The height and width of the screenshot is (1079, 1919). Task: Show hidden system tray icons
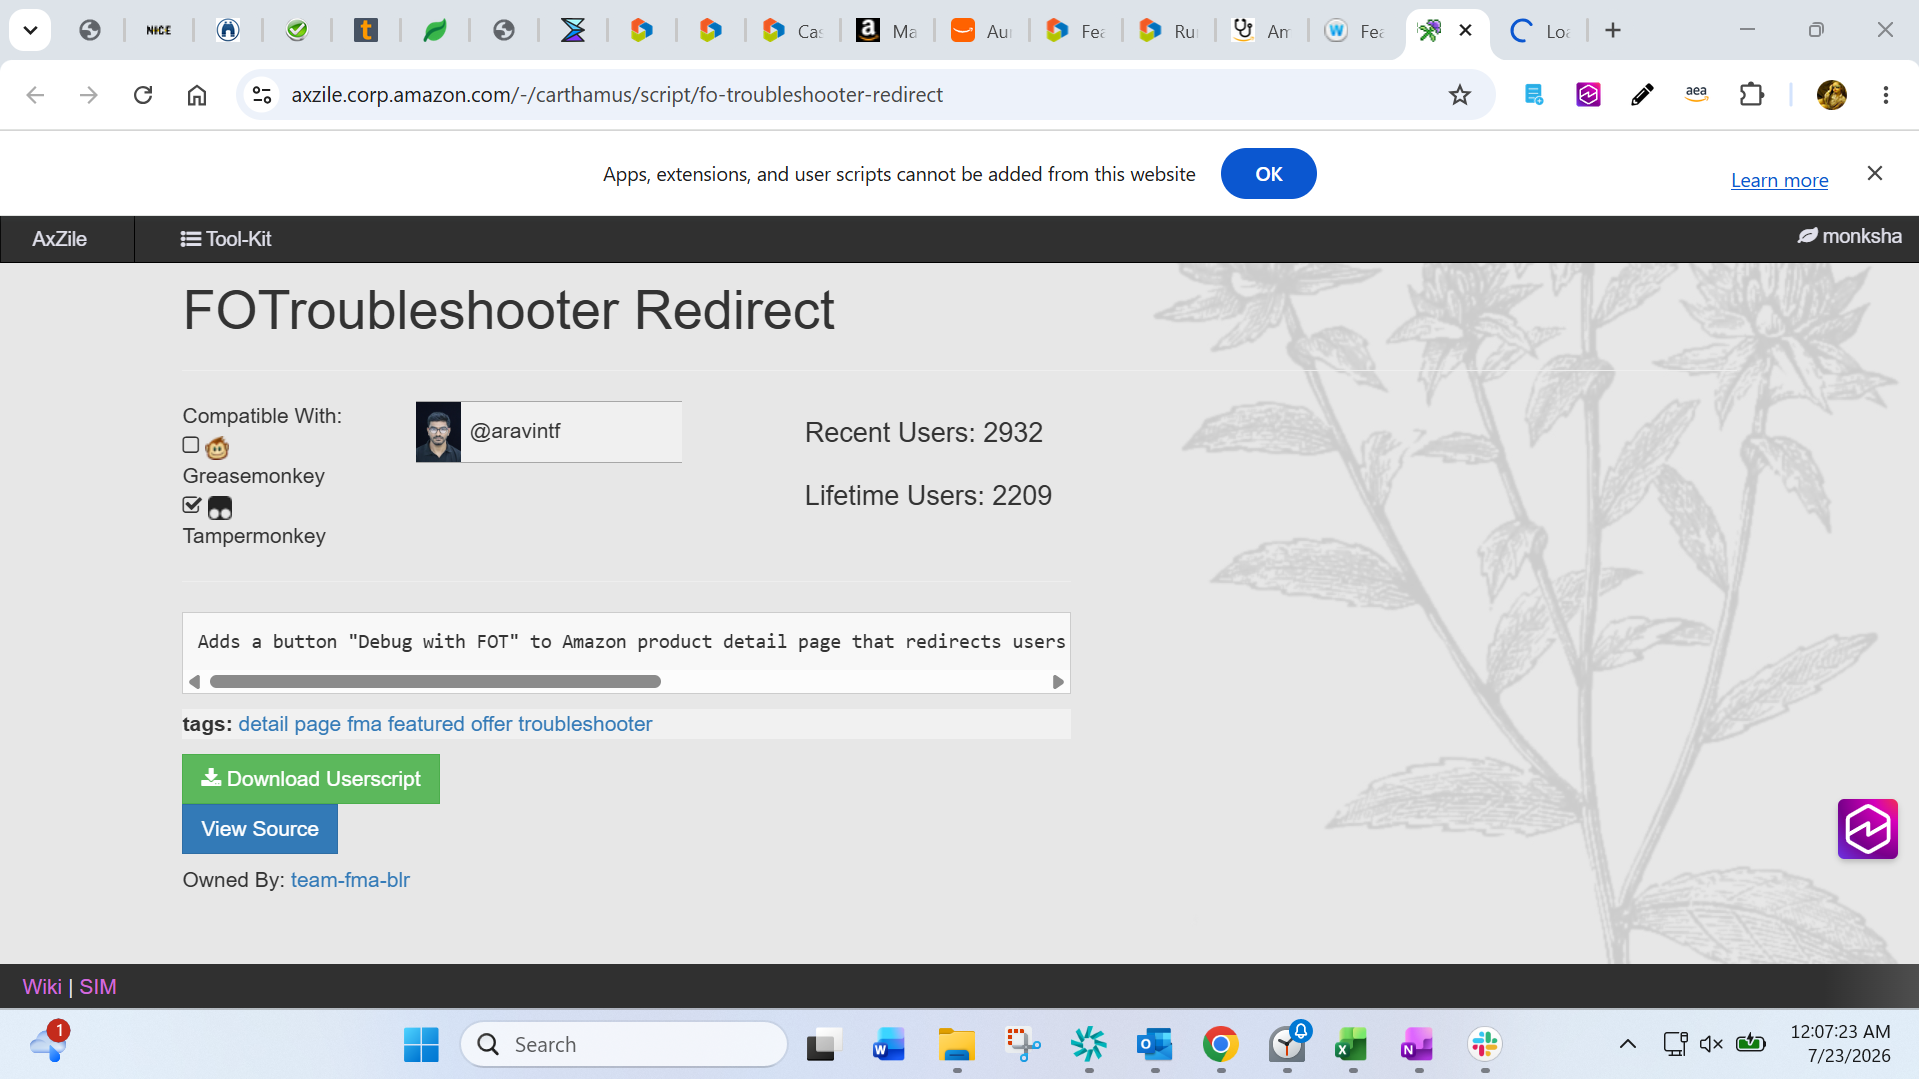point(1628,1045)
